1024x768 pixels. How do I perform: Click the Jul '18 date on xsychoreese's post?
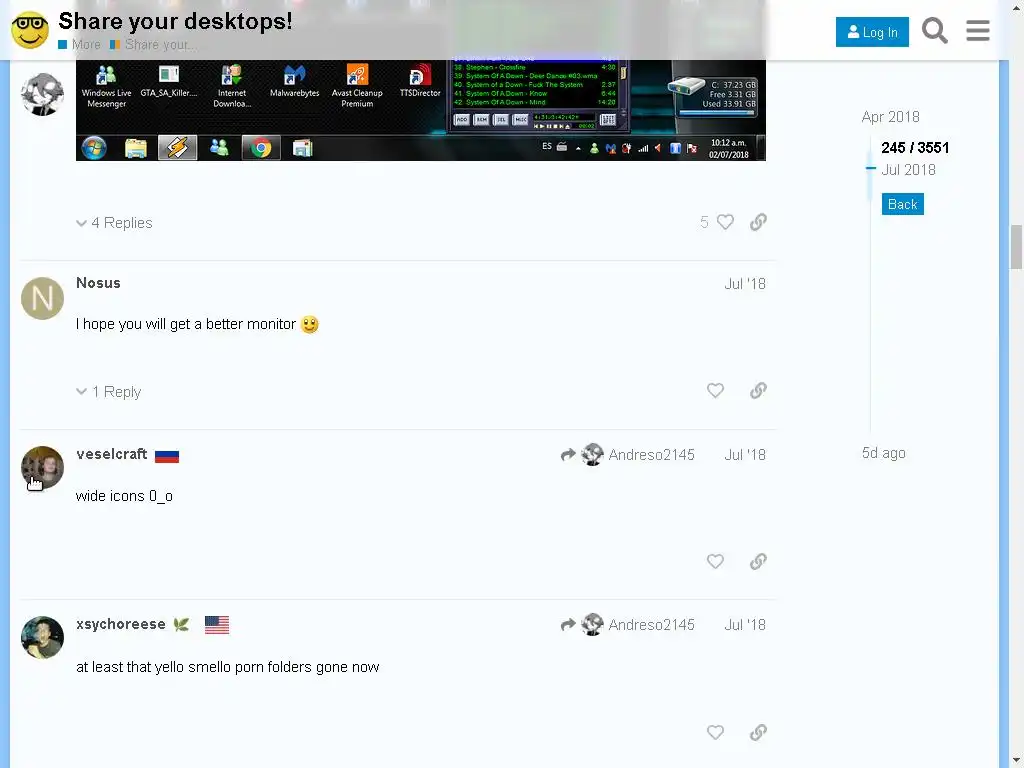744,625
